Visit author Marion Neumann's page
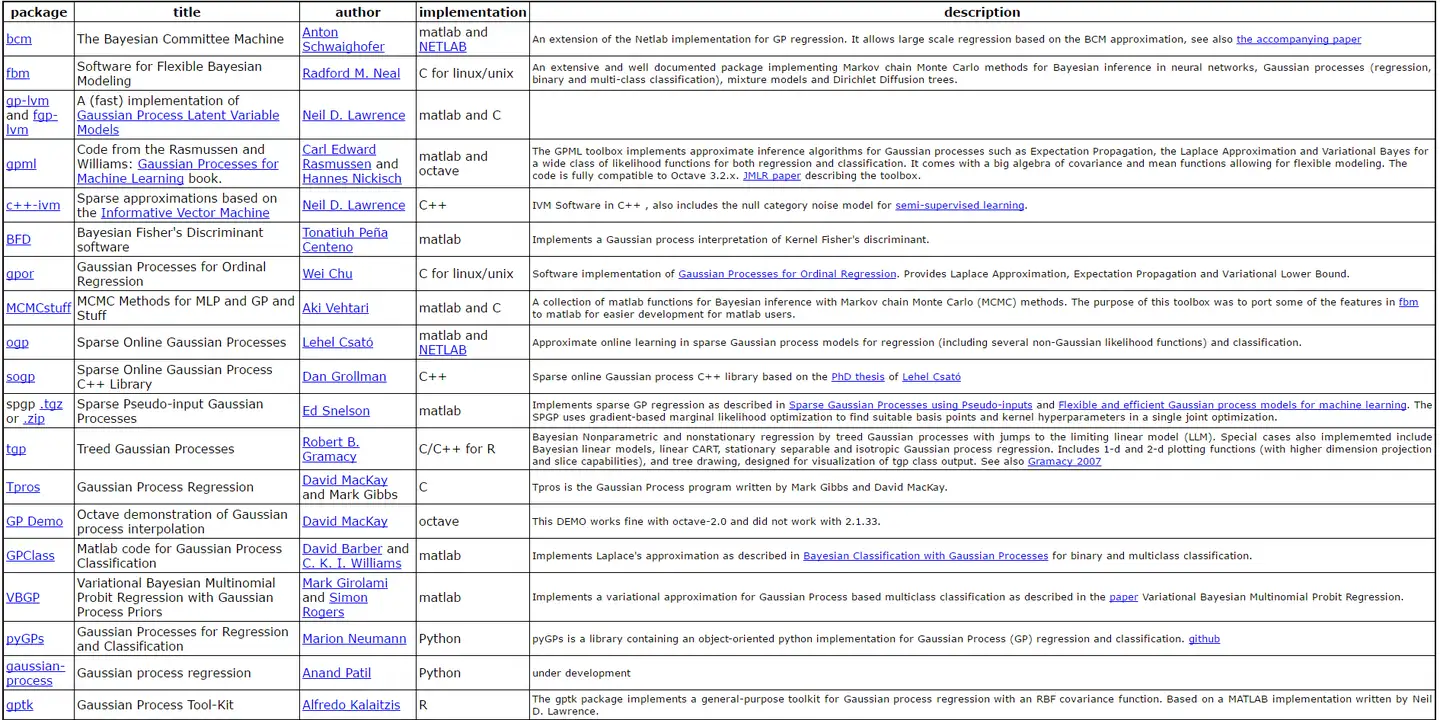1440x720 pixels. click(x=354, y=638)
